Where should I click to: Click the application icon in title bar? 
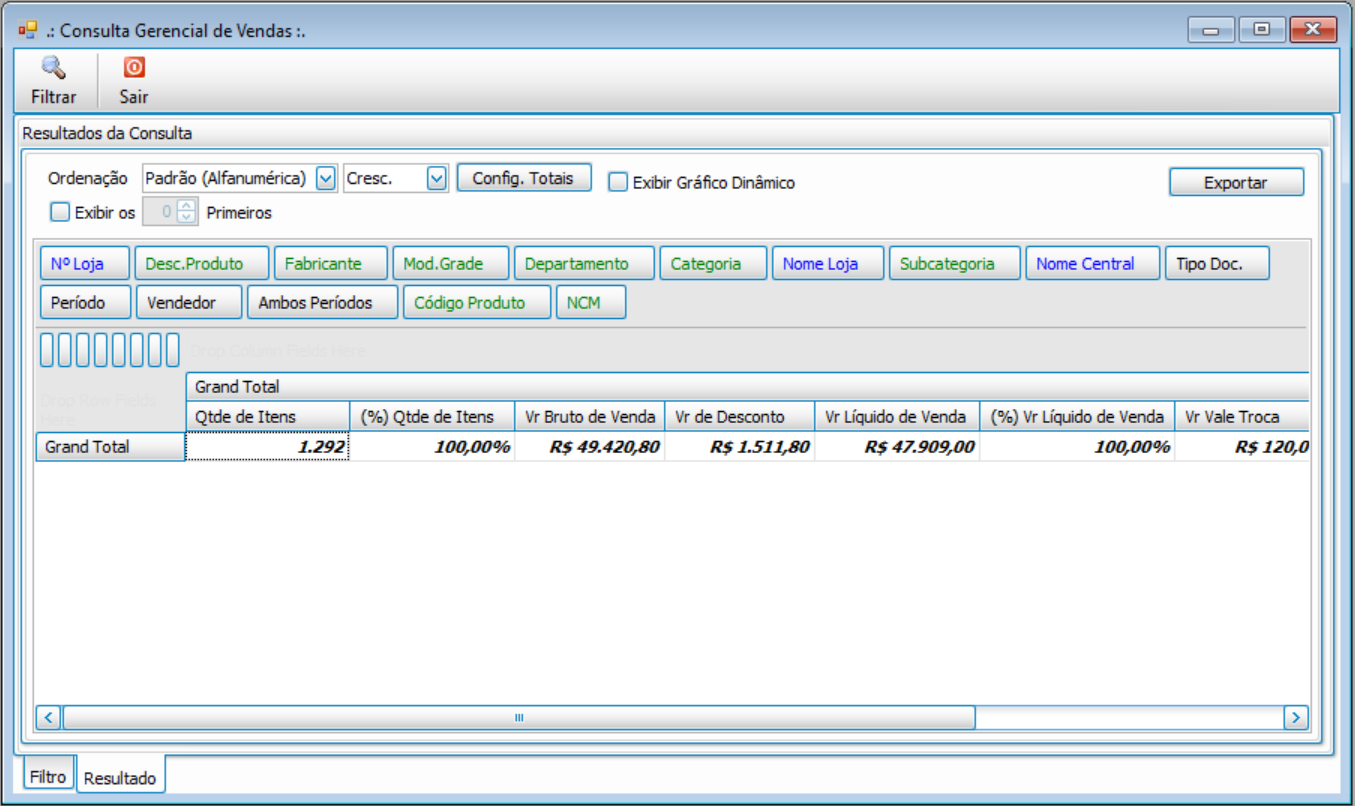28,30
